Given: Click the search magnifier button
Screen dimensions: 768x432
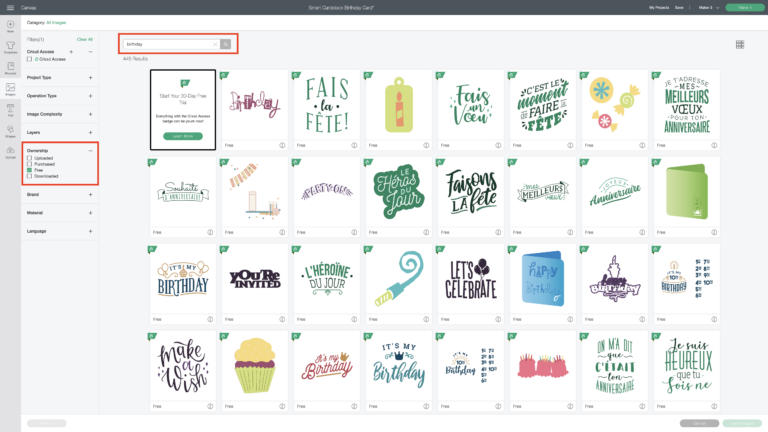Looking at the screenshot, I should [x=226, y=44].
